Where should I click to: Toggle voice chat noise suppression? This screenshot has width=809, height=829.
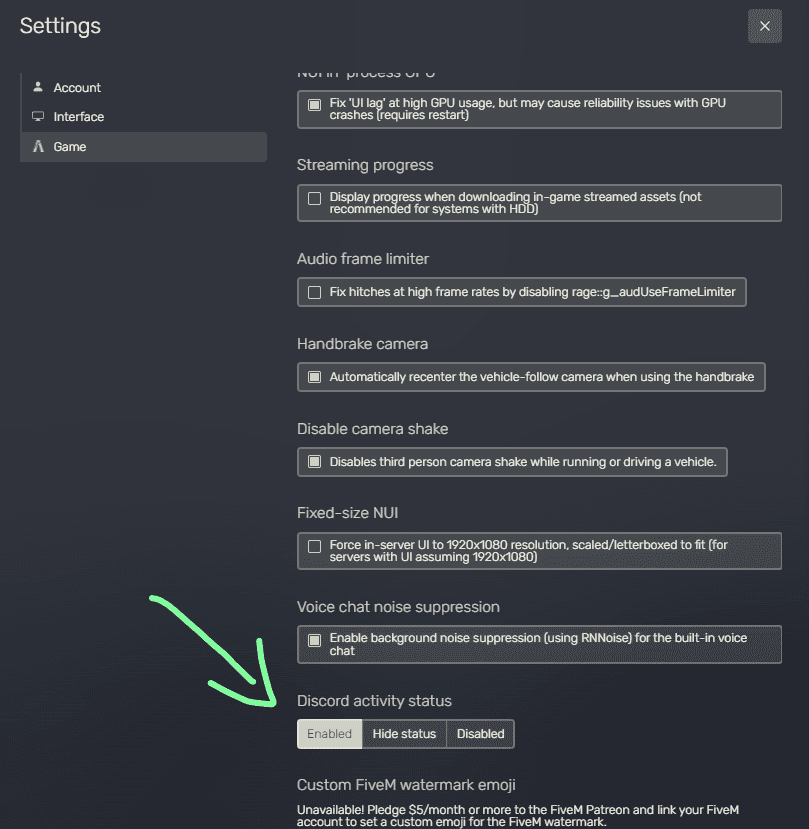click(x=313, y=638)
